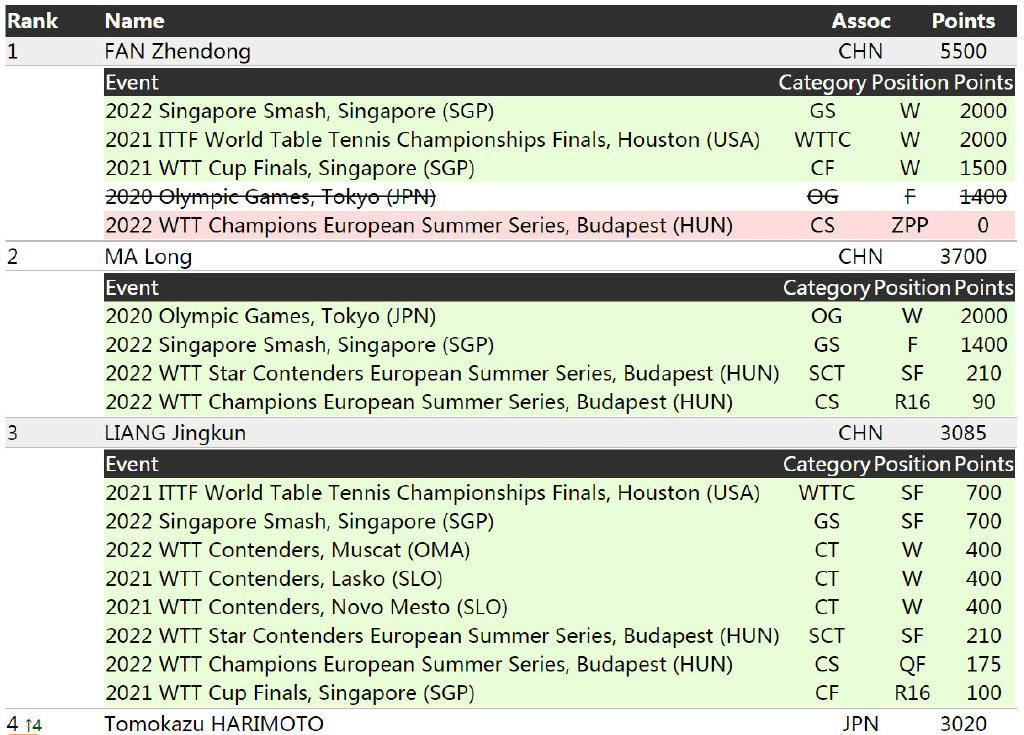Click LIANG Jingkun's WTT Cup Finals row
Viewport: 1024px width, 735px height.
pos(560,693)
